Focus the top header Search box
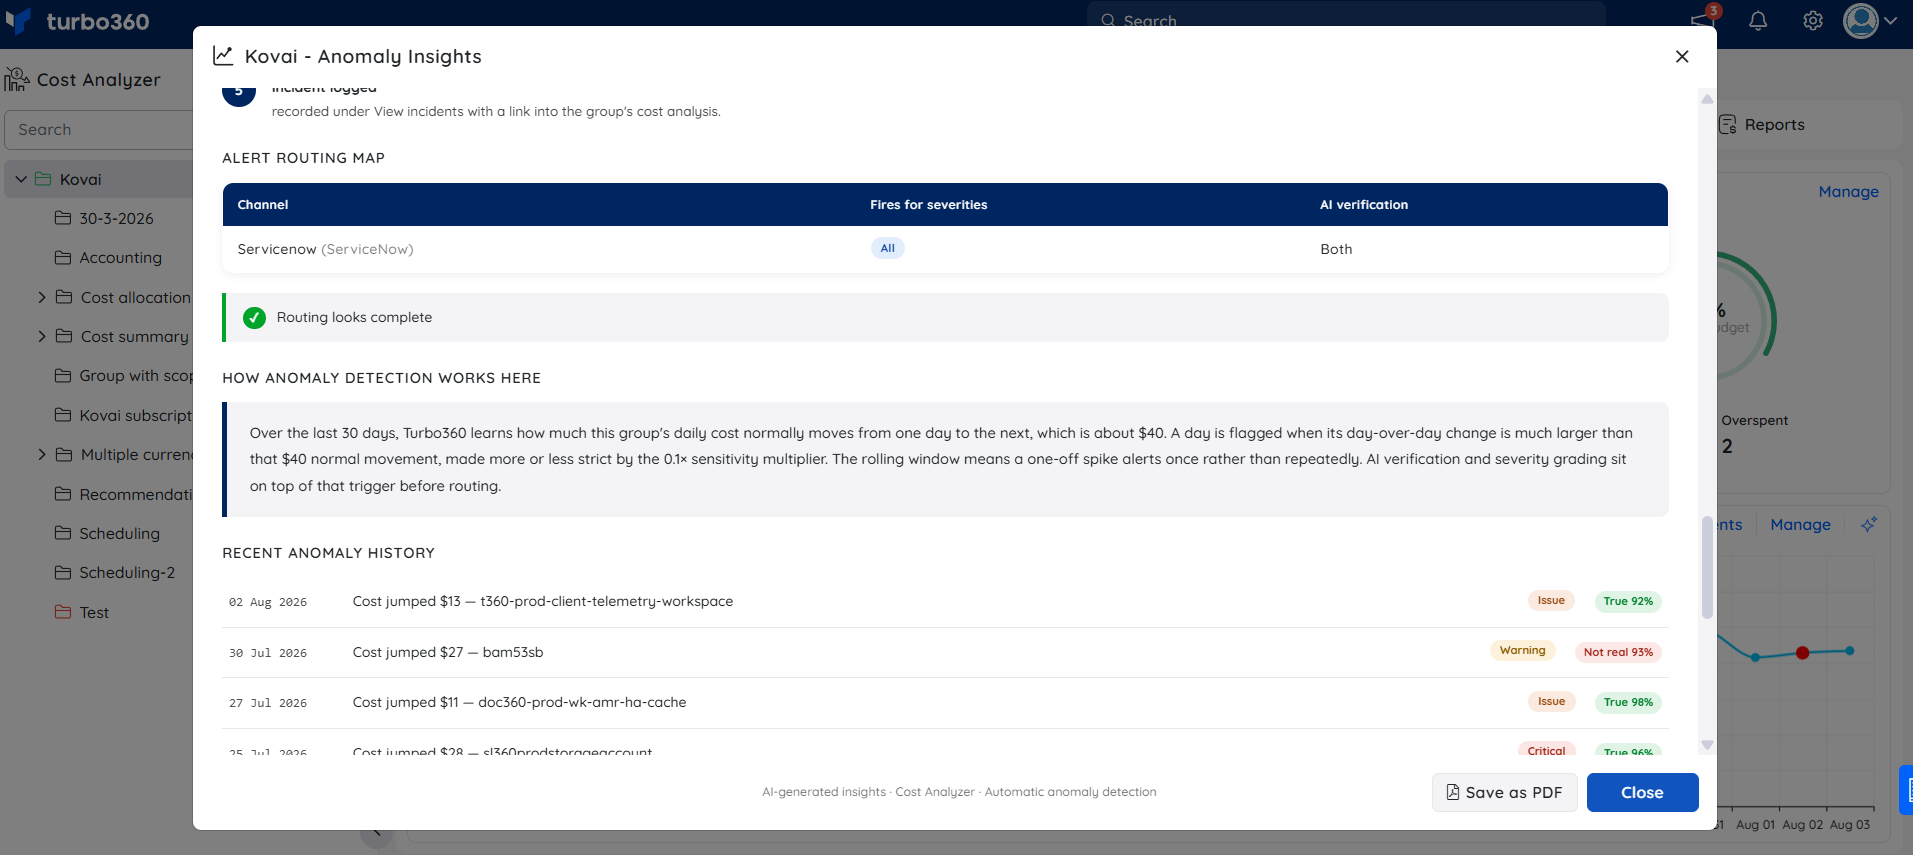The height and width of the screenshot is (855, 1913). tap(1346, 20)
